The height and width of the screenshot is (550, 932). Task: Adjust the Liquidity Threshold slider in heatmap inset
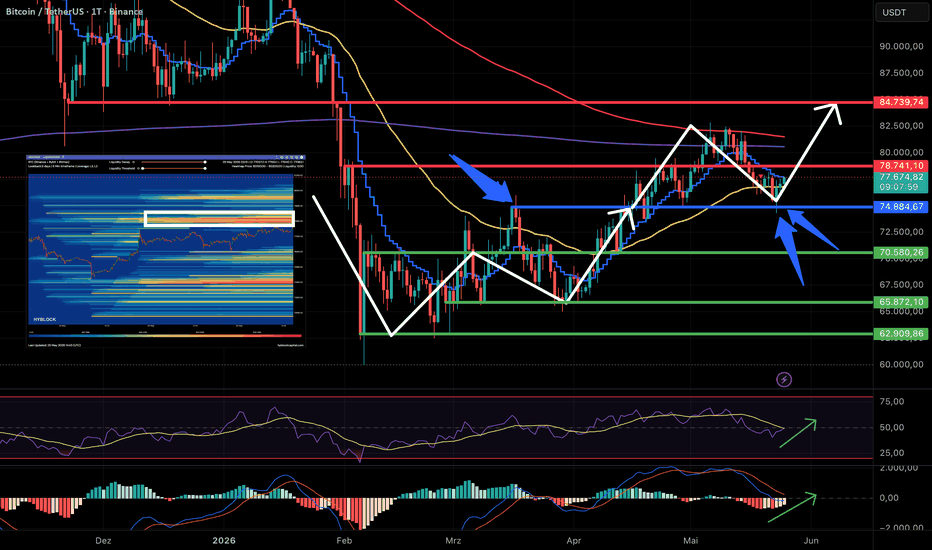[173, 168]
